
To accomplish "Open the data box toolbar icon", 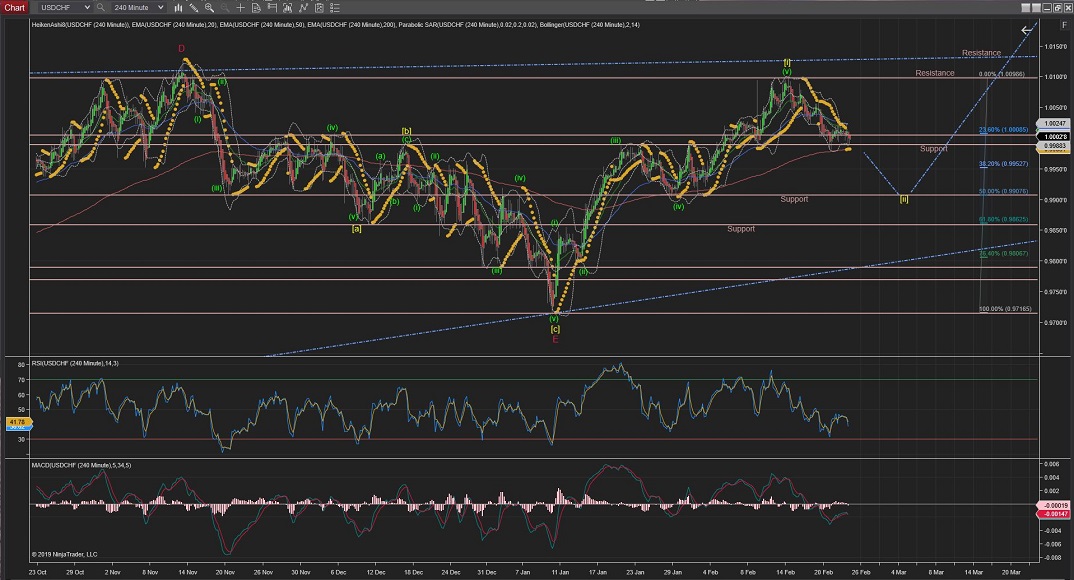I will 272,8.
